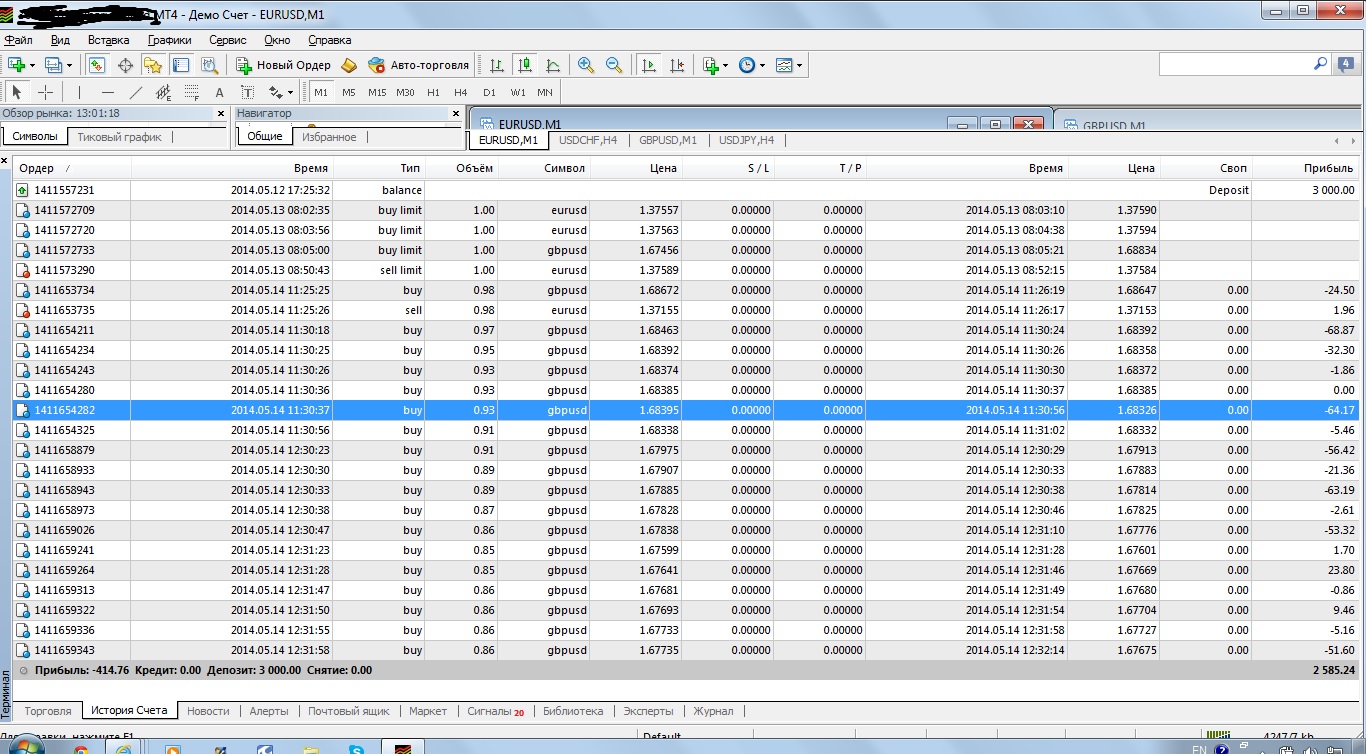The image size is (1366, 754).
Task: Click the Fibonacci retracement tool icon
Action: pyautogui.click(x=192, y=92)
